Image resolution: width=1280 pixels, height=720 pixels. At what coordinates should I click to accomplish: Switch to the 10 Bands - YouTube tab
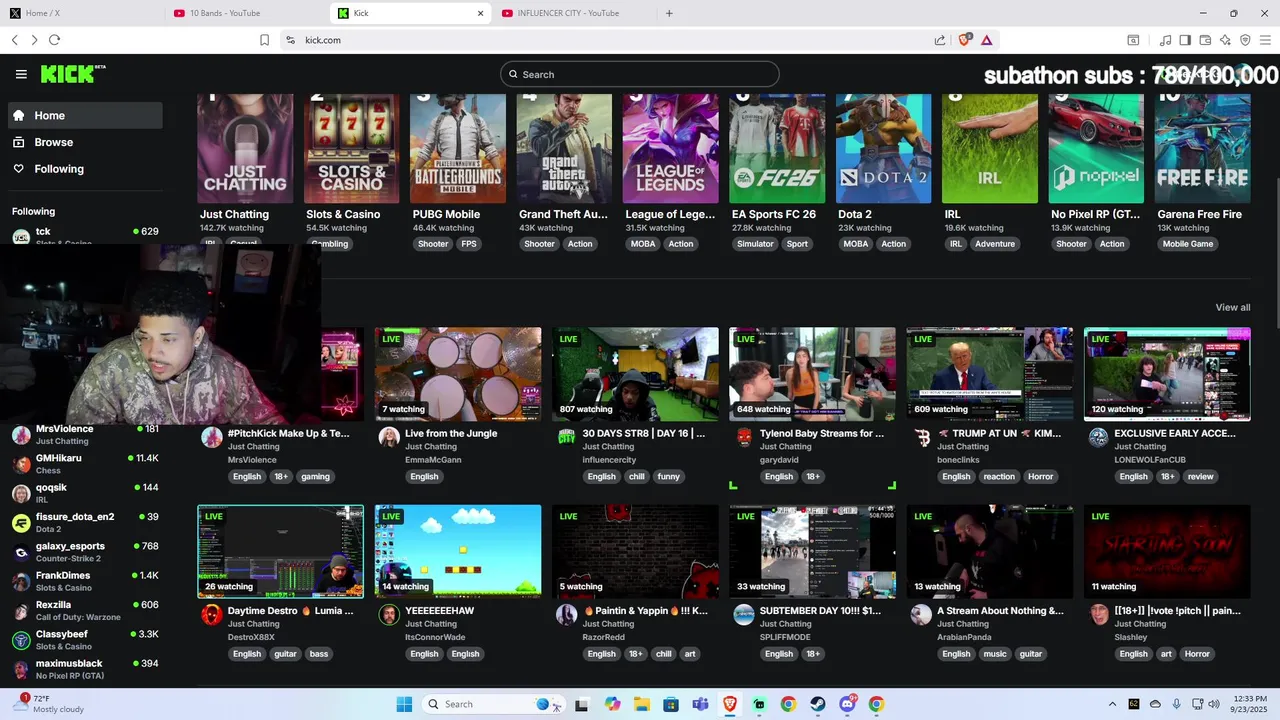coord(245,13)
